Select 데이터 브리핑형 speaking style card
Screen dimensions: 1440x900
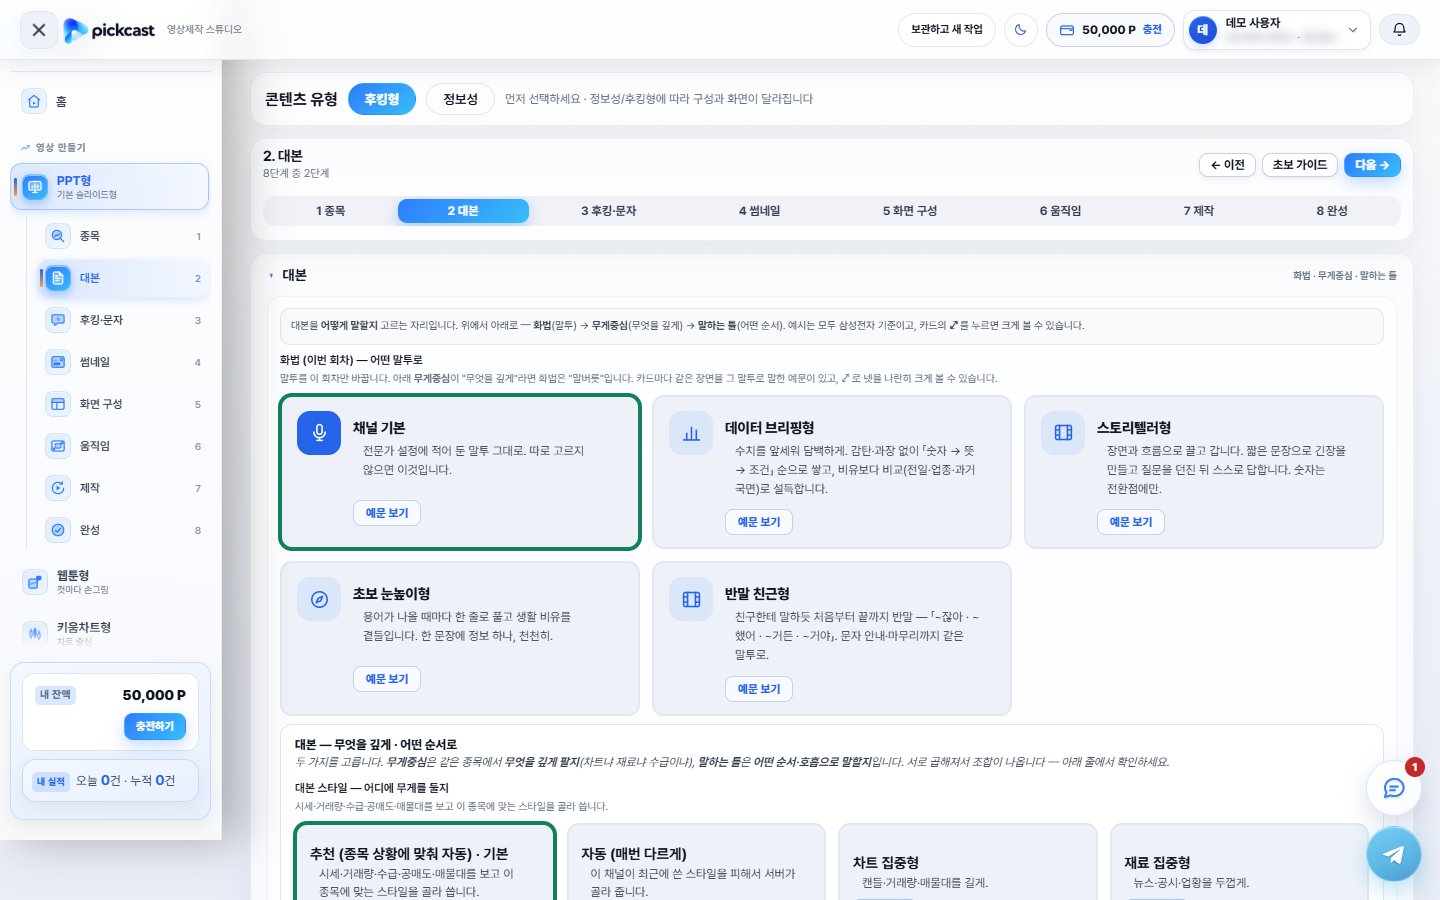coord(832,472)
